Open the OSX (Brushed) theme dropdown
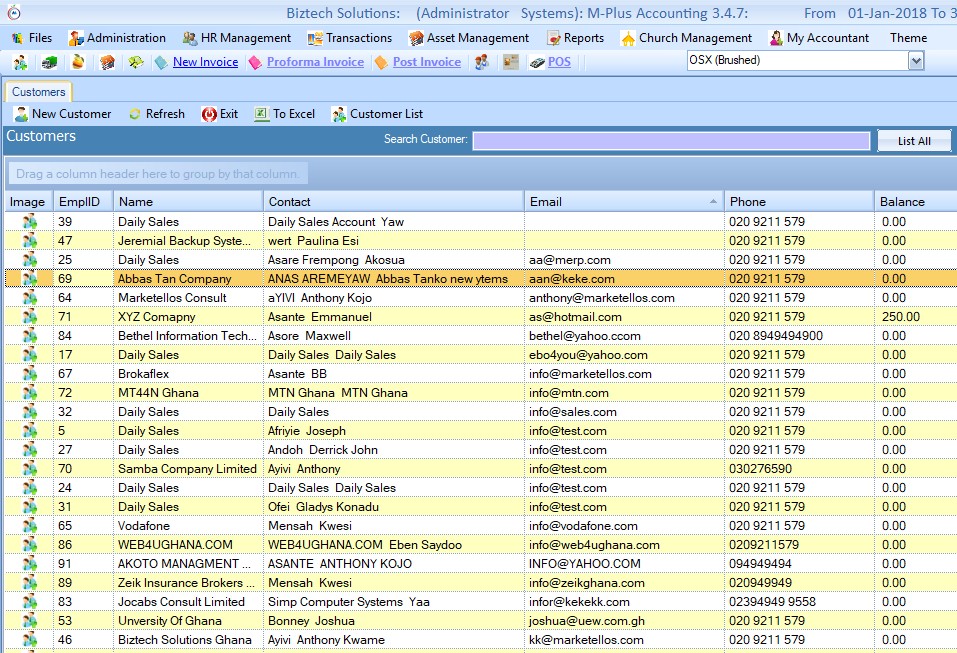The height and width of the screenshot is (653, 957). pyautogui.click(x=915, y=61)
